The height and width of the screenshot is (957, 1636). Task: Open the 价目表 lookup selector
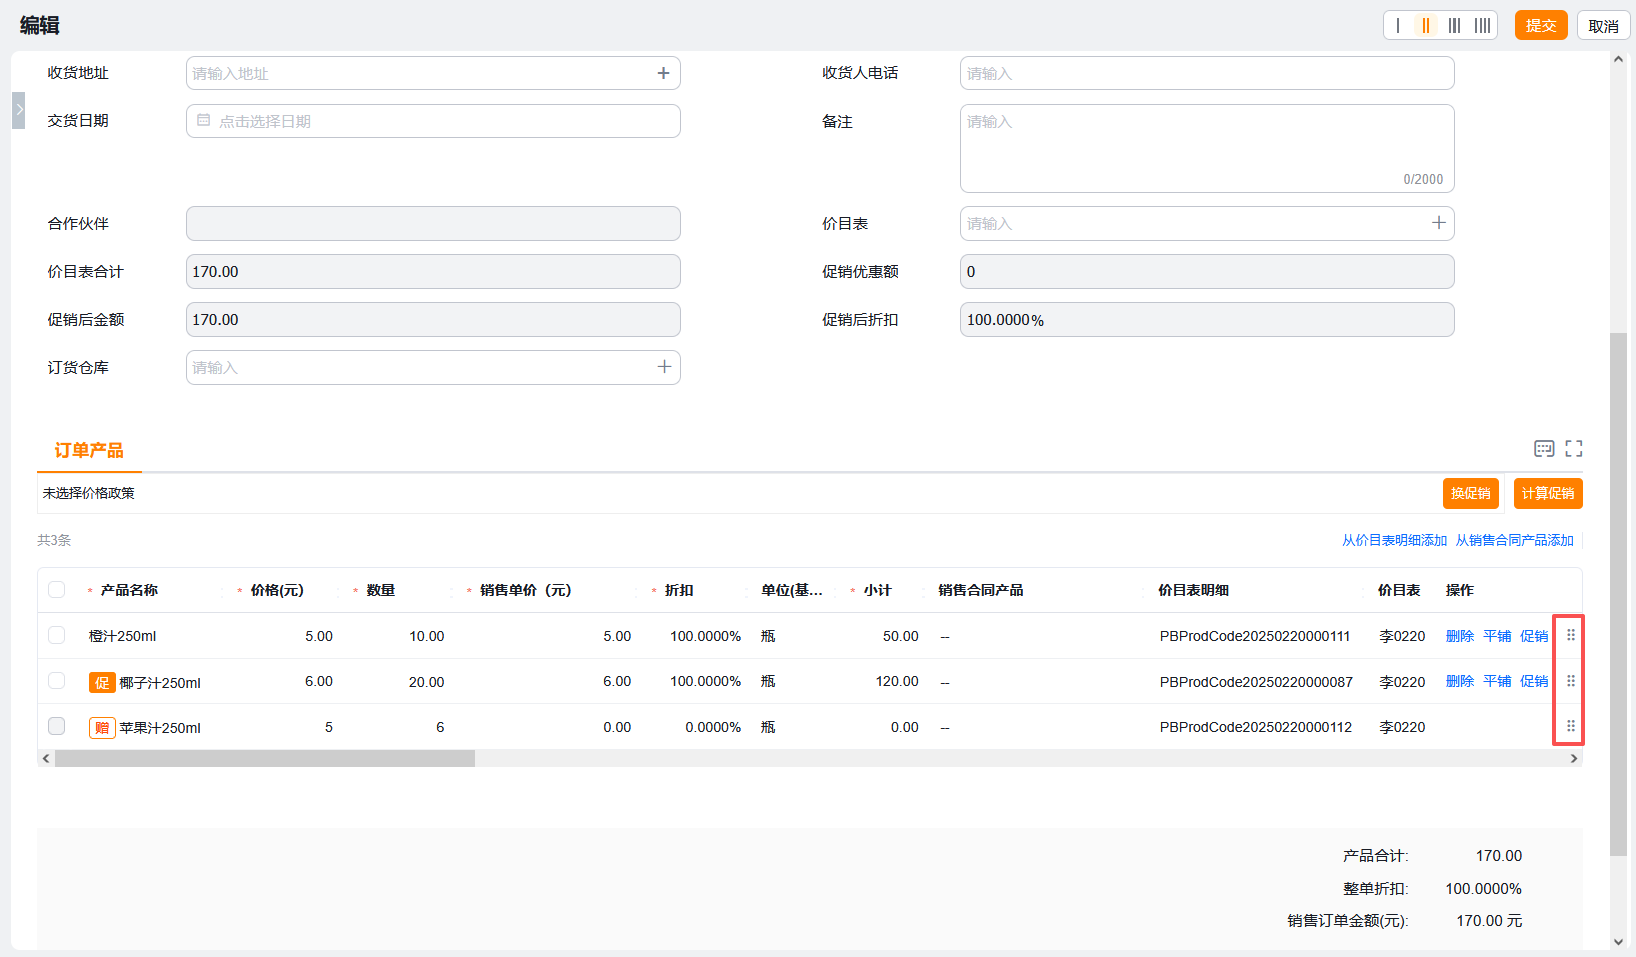pyautogui.click(x=1438, y=223)
